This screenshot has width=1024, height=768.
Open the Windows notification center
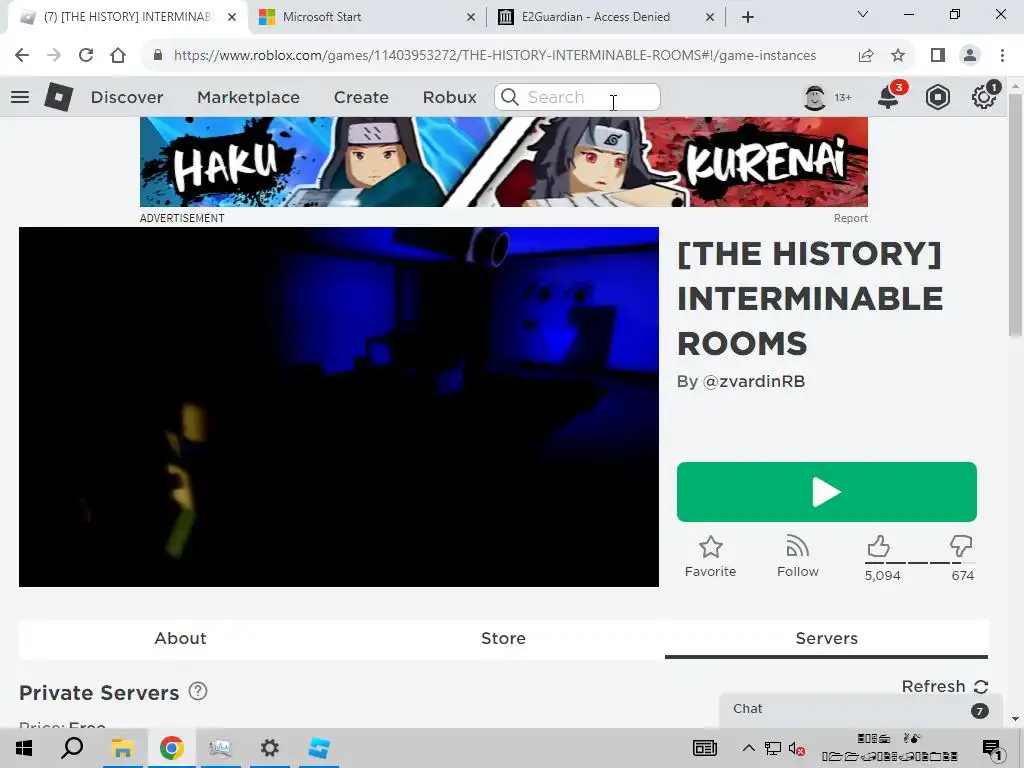tap(992, 750)
